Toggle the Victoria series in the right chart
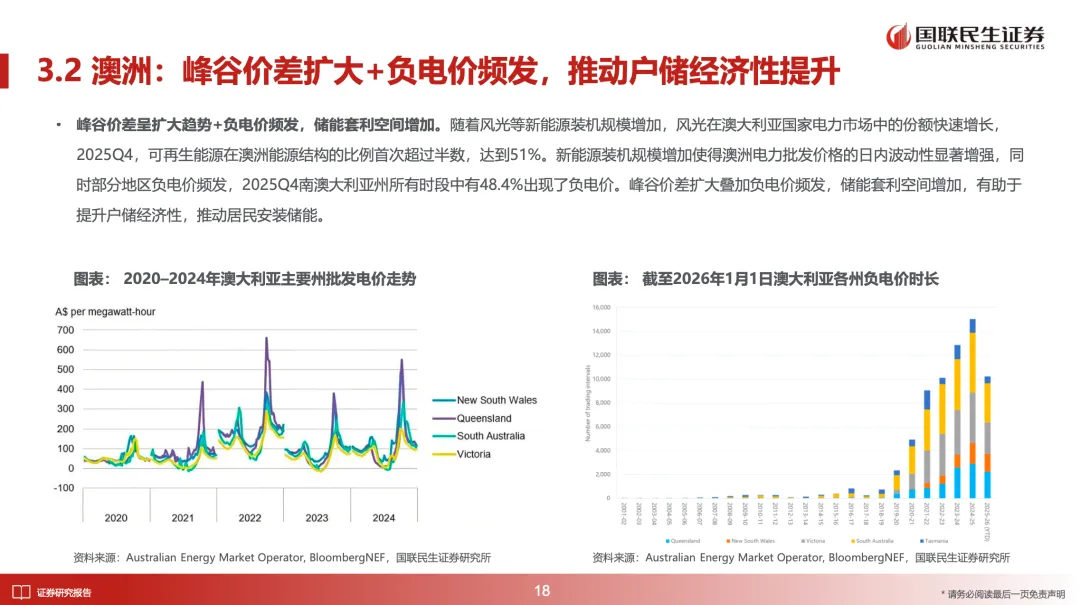The width and height of the screenshot is (1080, 605). (x=802, y=541)
